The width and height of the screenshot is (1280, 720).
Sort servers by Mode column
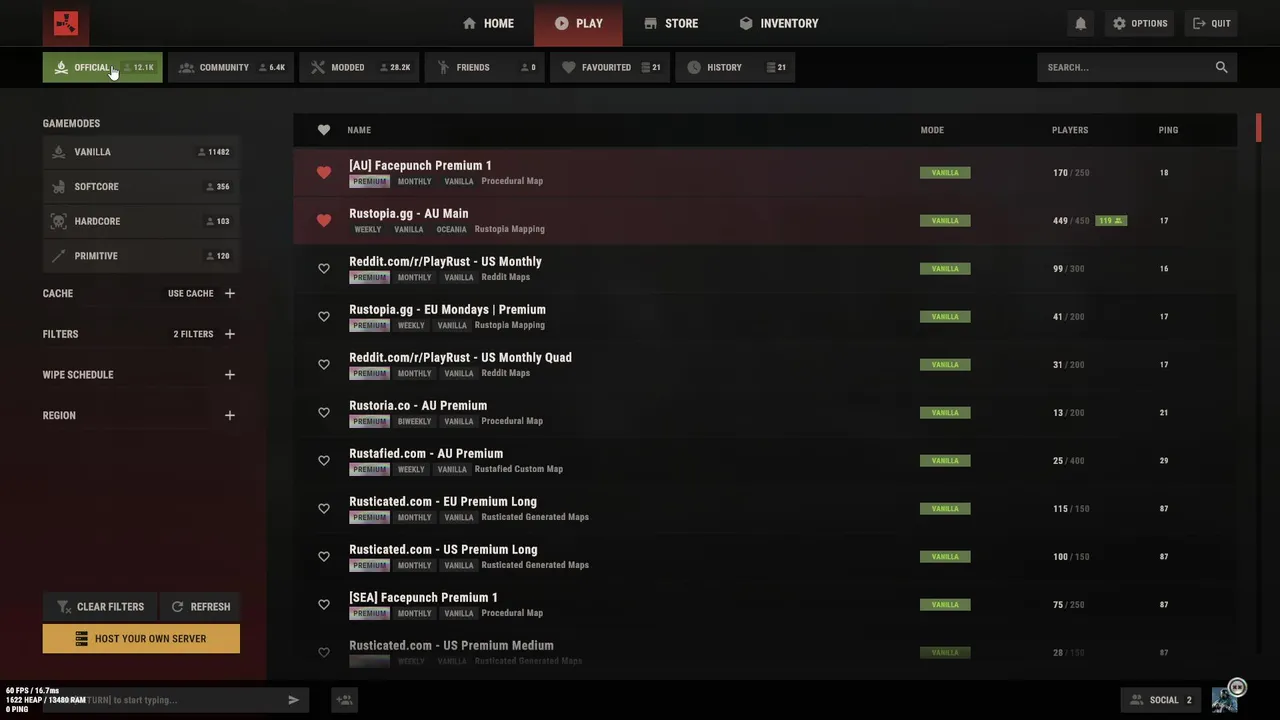coord(932,130)
